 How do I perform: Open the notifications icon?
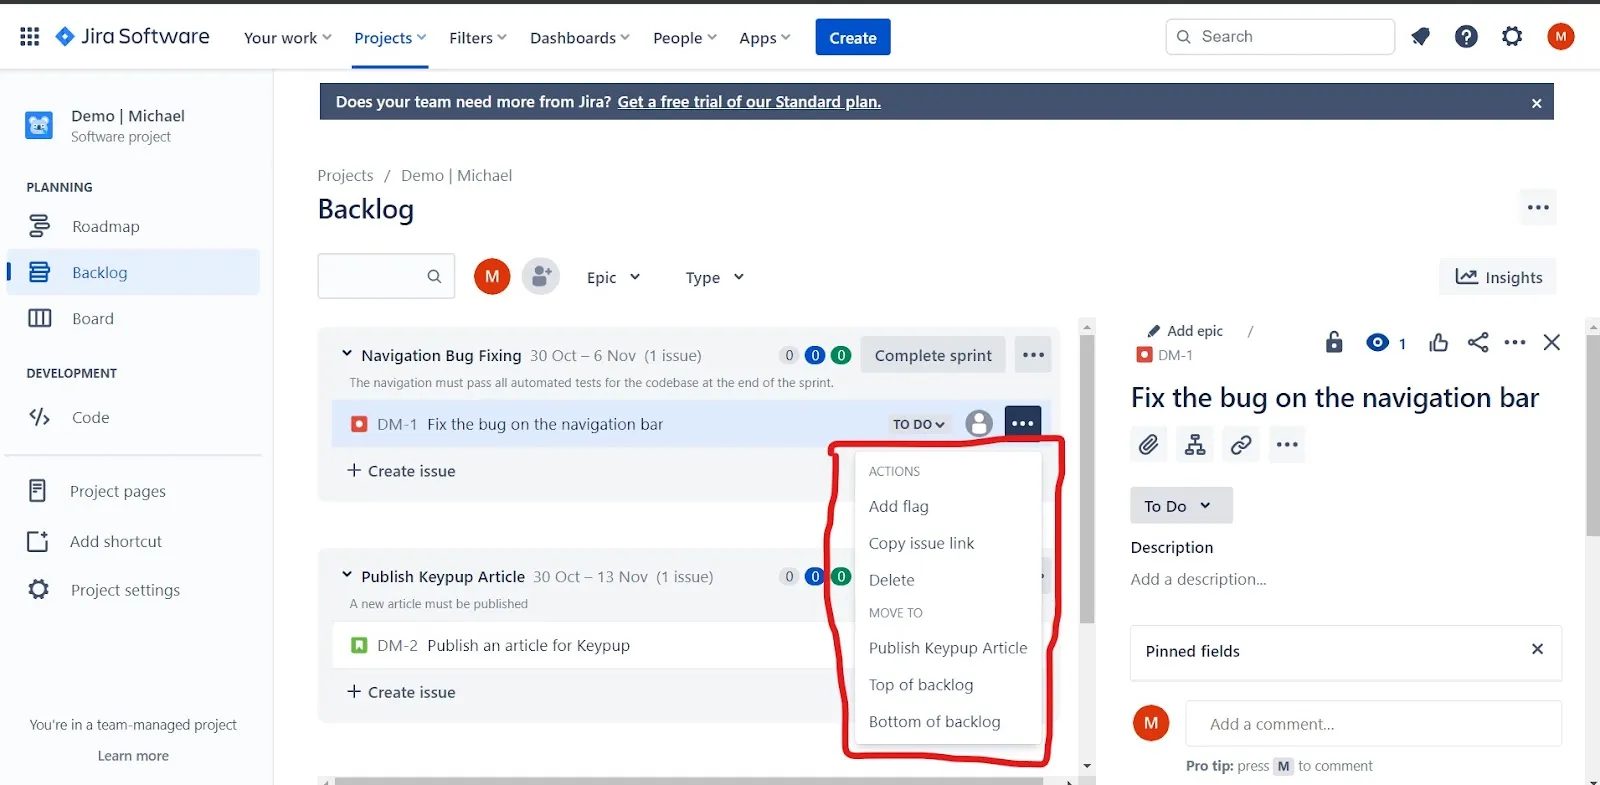[1420, 37]
